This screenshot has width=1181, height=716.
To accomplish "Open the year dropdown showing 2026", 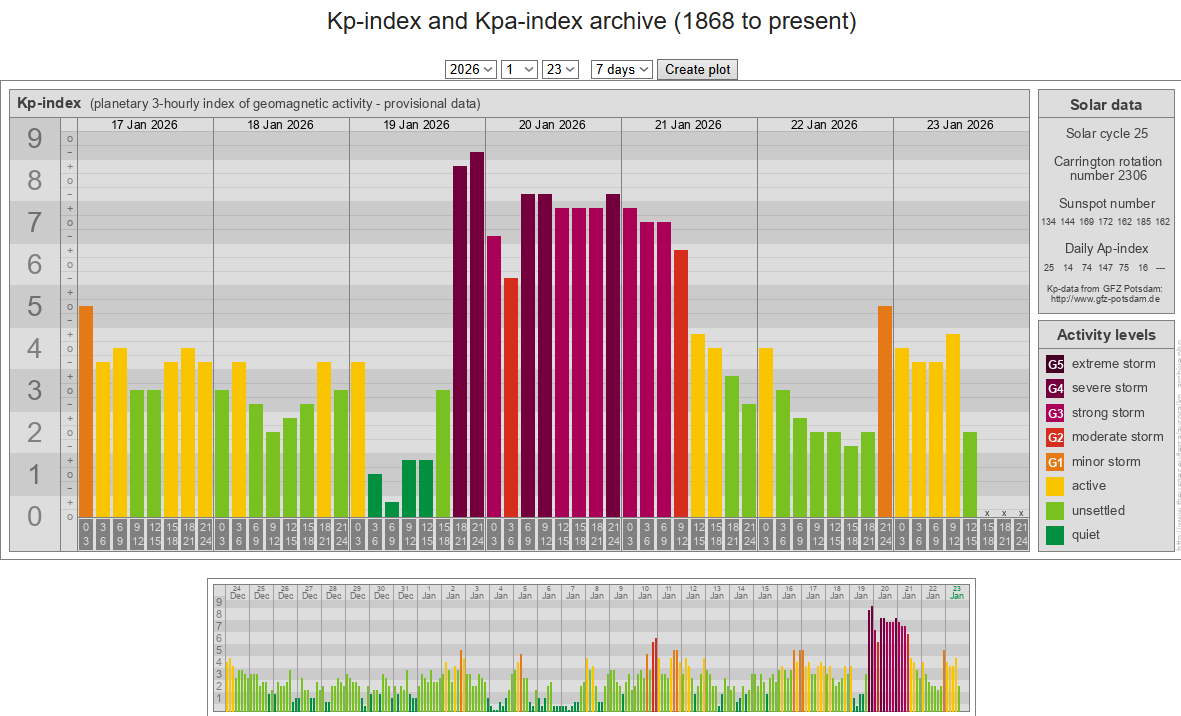I will [471, 69].
